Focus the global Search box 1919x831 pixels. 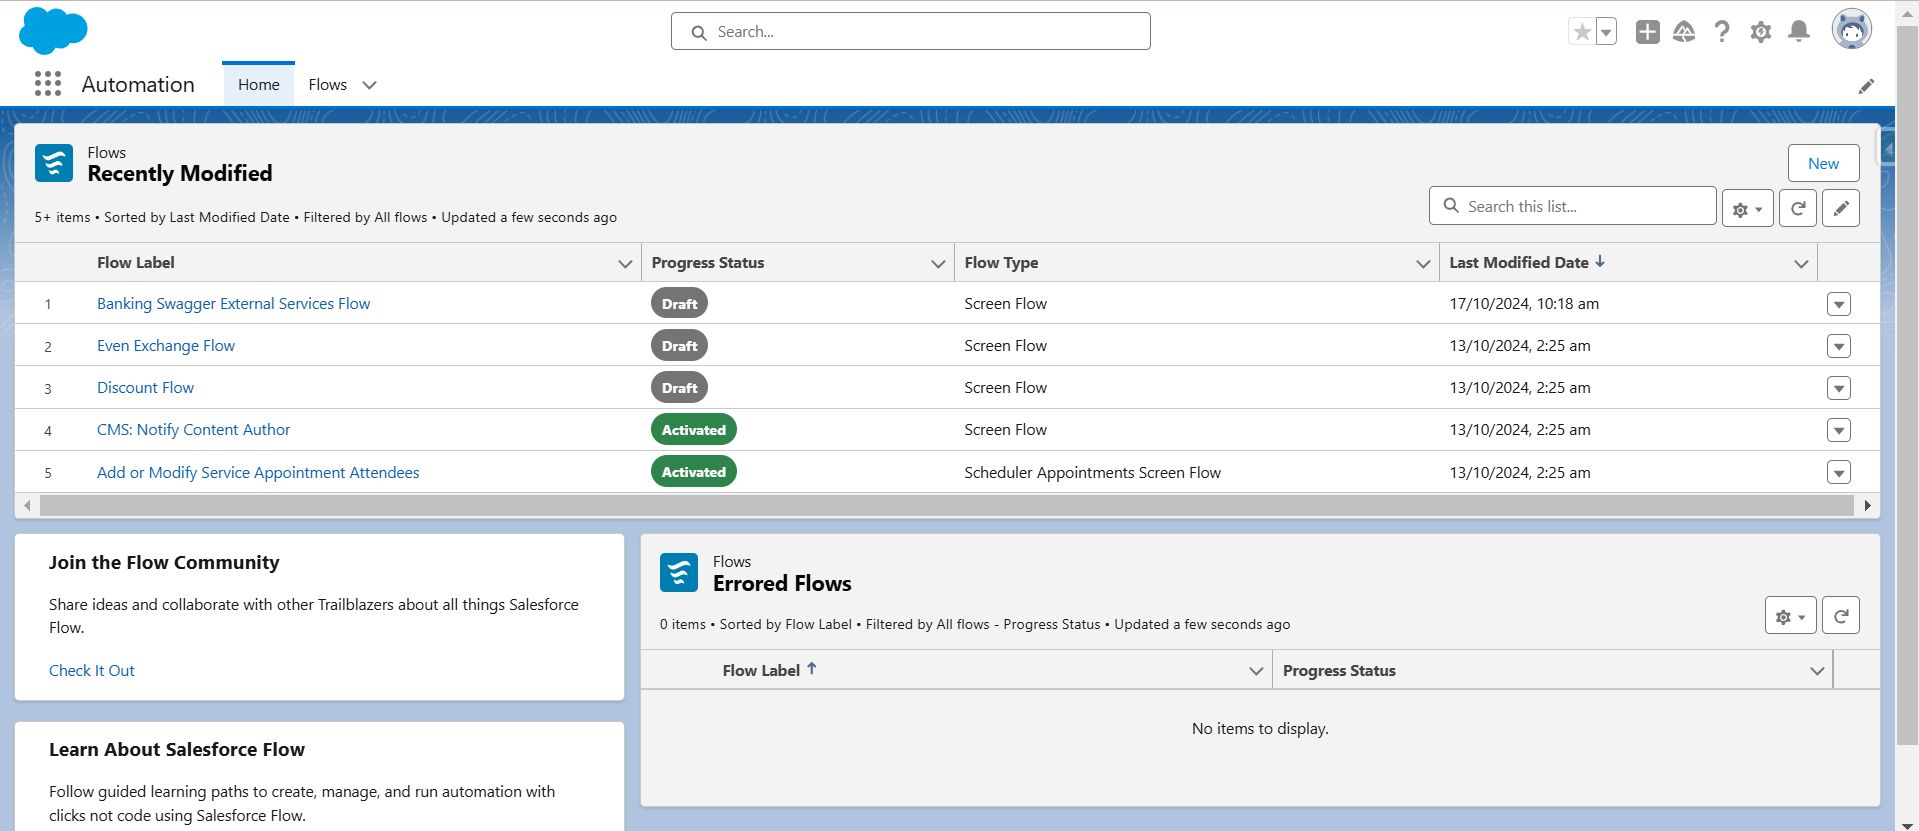[910, 31]
